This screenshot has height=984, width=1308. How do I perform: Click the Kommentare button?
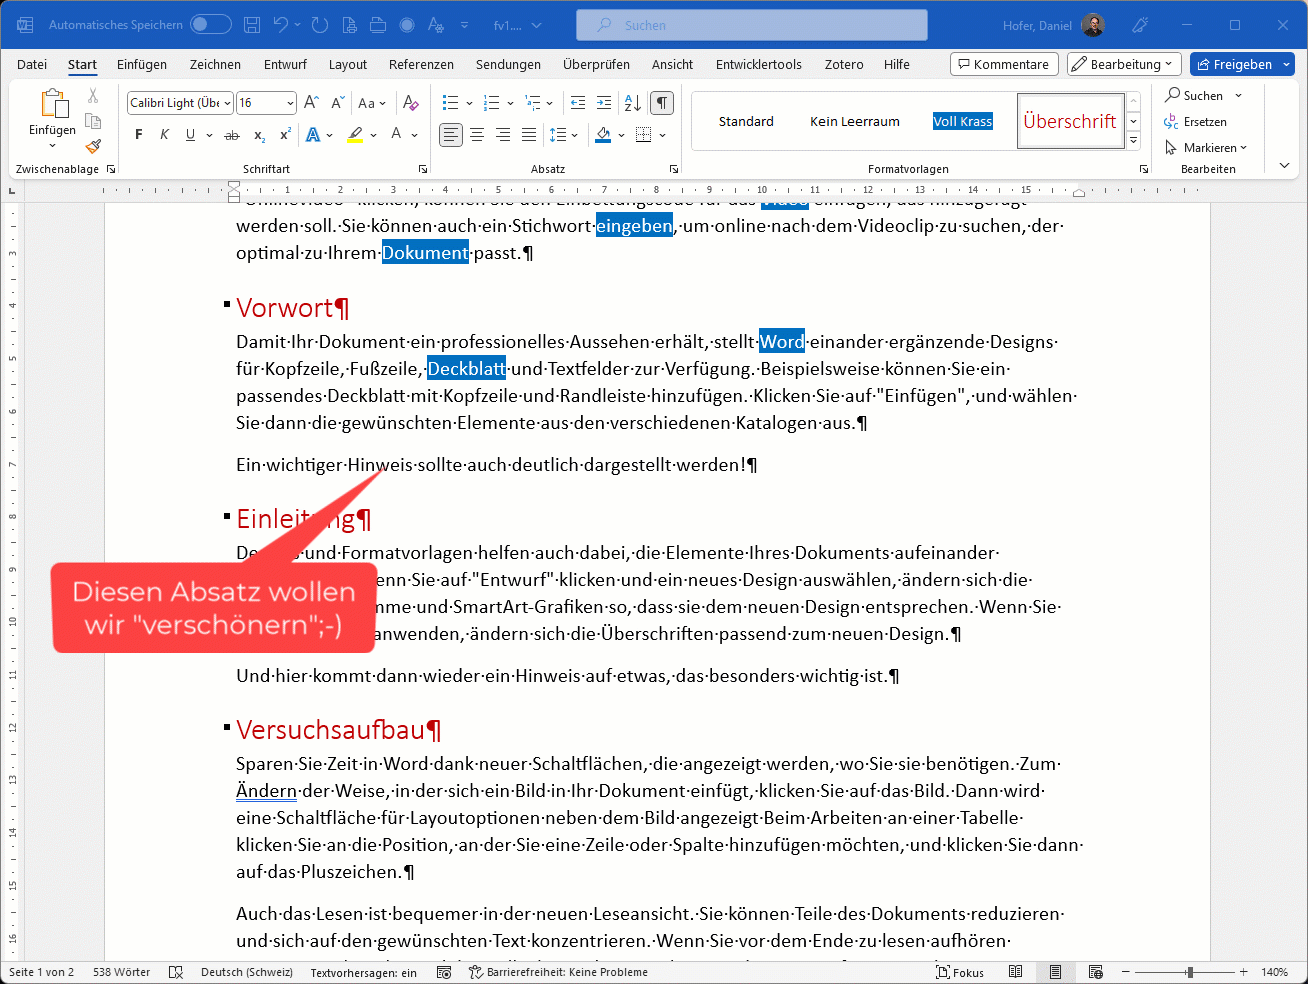click(1003, 64)
